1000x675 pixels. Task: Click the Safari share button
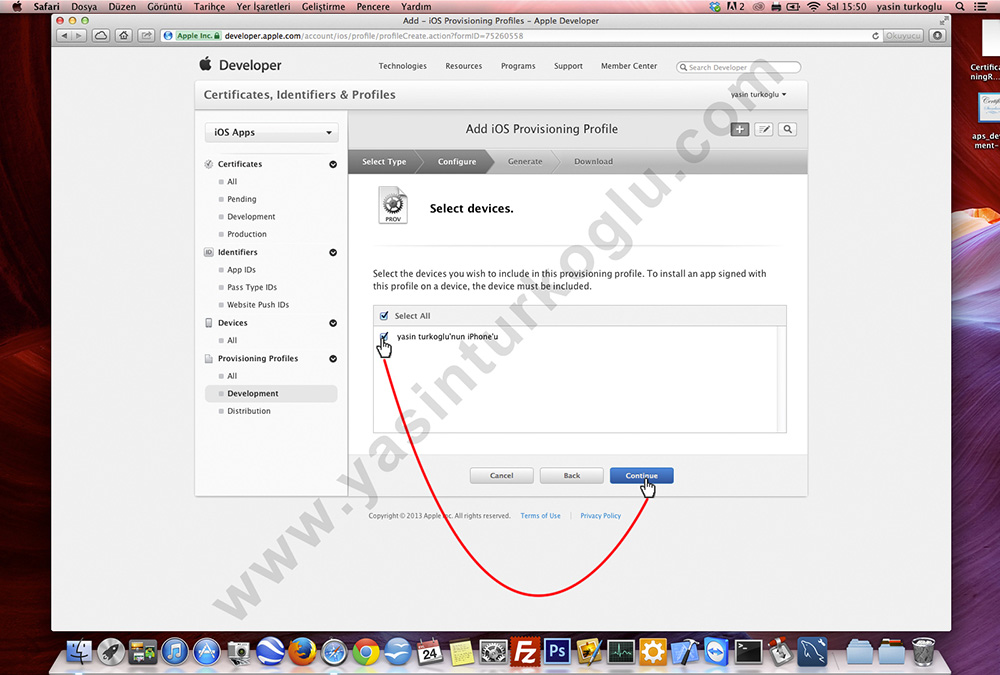tap(147, 36)
